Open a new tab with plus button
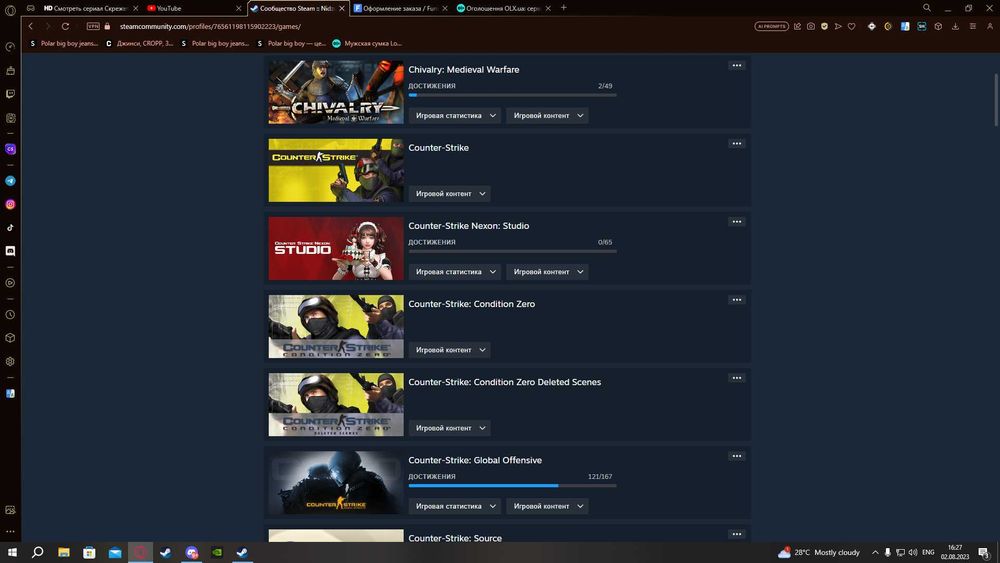This screenshot has height=563, width=1000. (564, 8)
